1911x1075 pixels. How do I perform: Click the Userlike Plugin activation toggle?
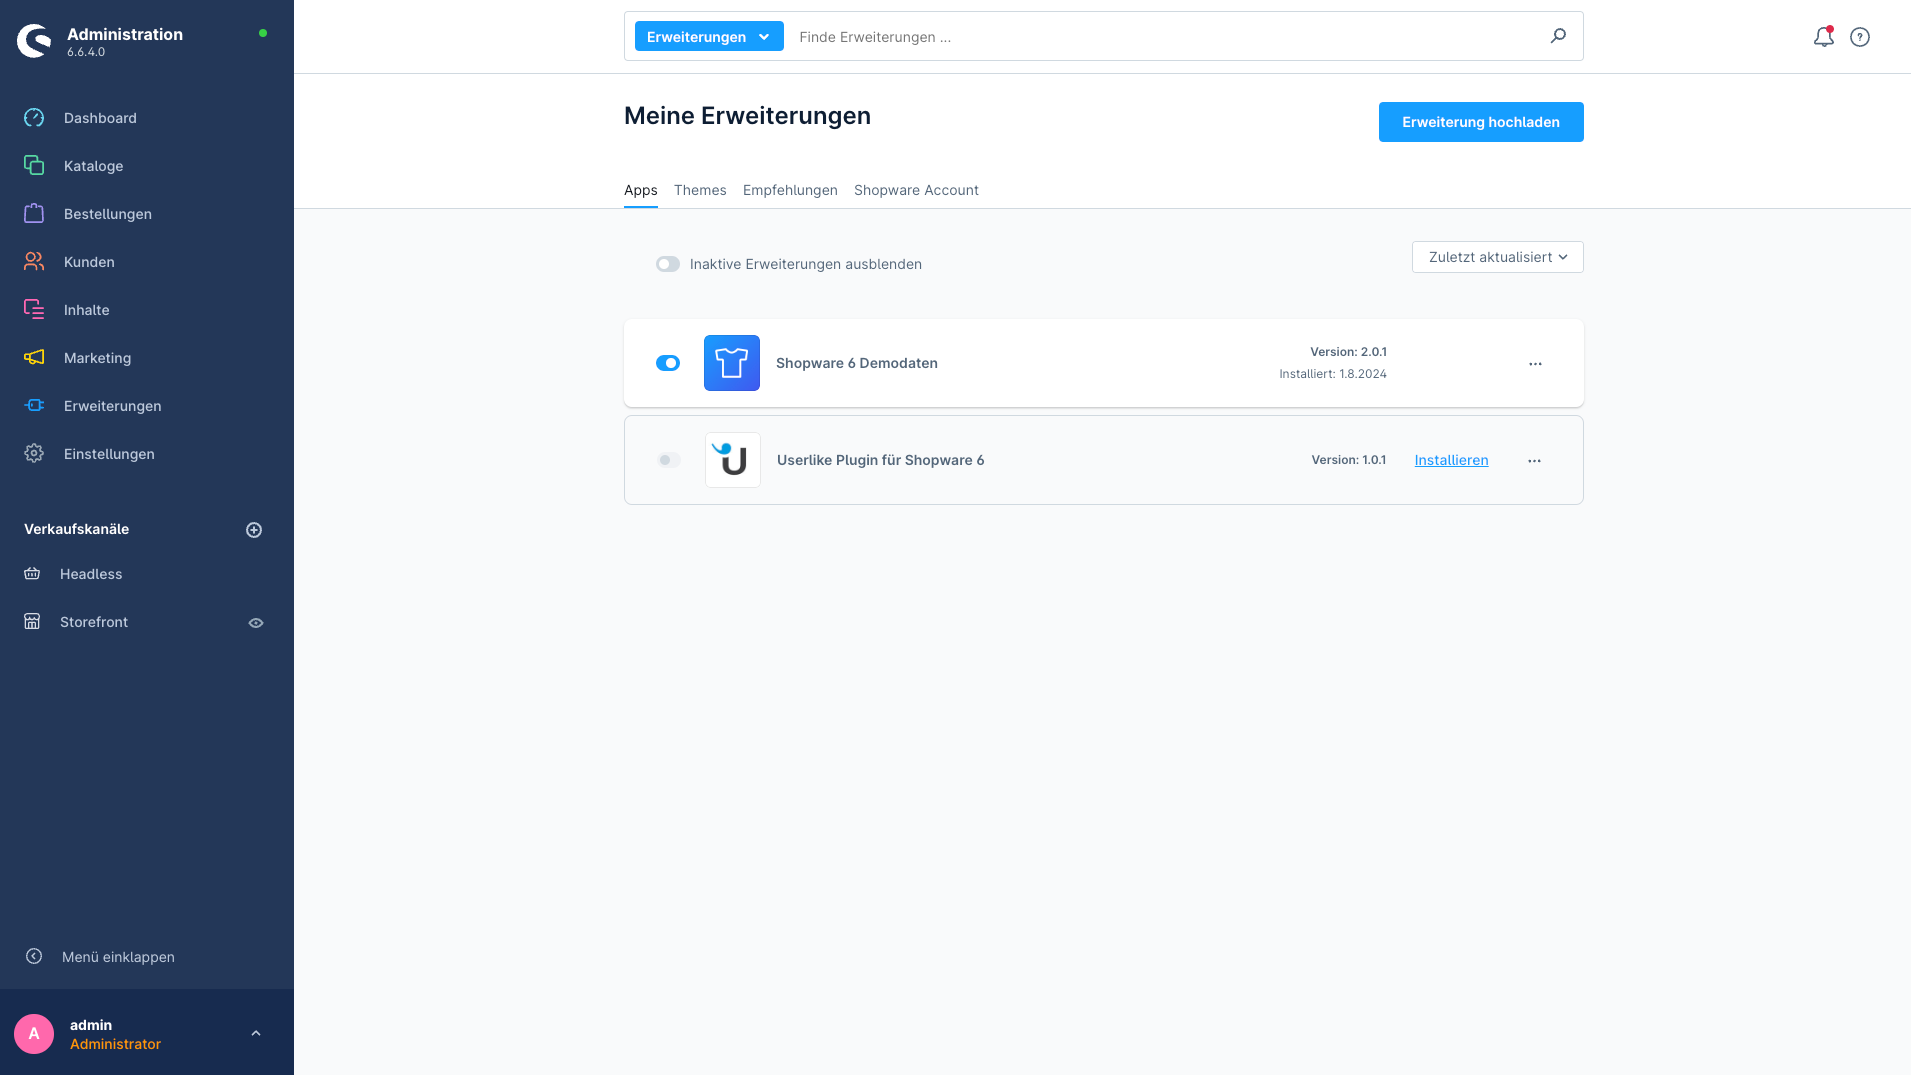pos(669,460)
